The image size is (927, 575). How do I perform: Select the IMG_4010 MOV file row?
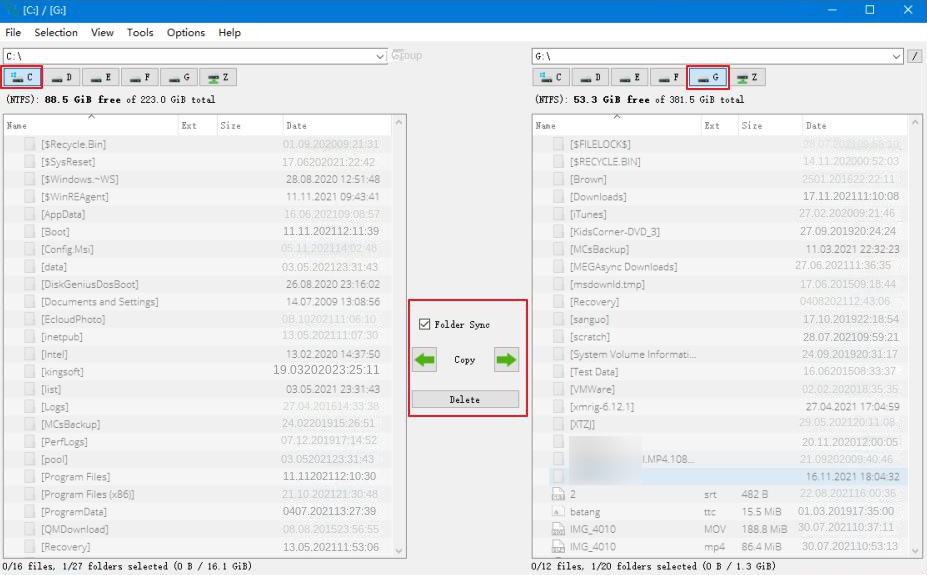pyautogui.click(x=700, y=530)
